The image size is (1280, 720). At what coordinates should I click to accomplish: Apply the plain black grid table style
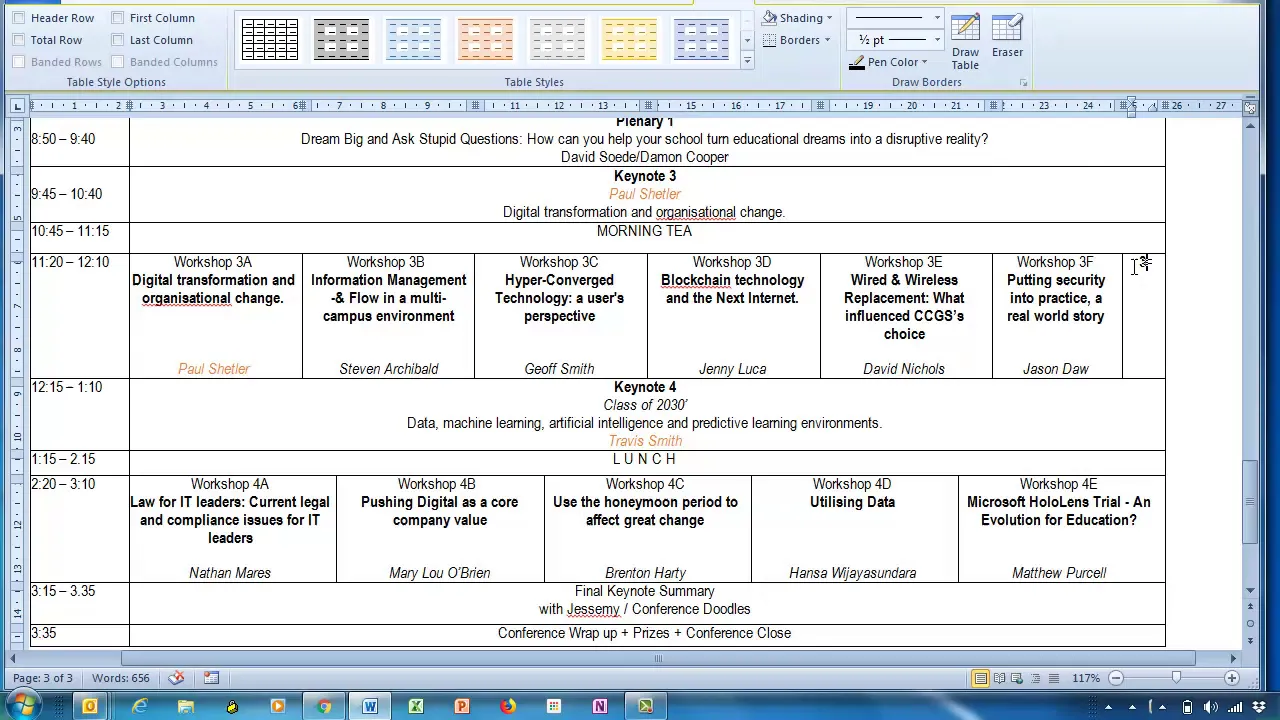pos(270,40)
